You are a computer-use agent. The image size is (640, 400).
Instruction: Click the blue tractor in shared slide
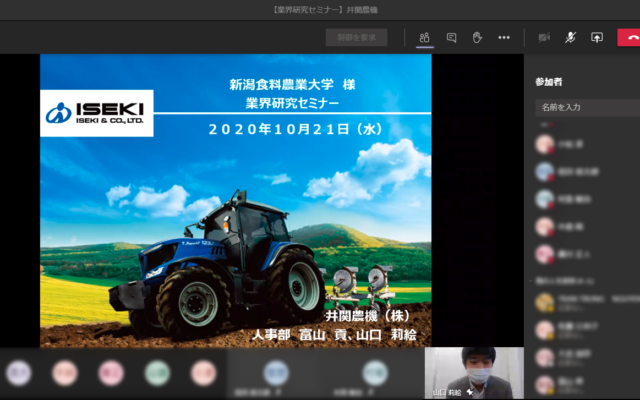(x=216, y=265)
